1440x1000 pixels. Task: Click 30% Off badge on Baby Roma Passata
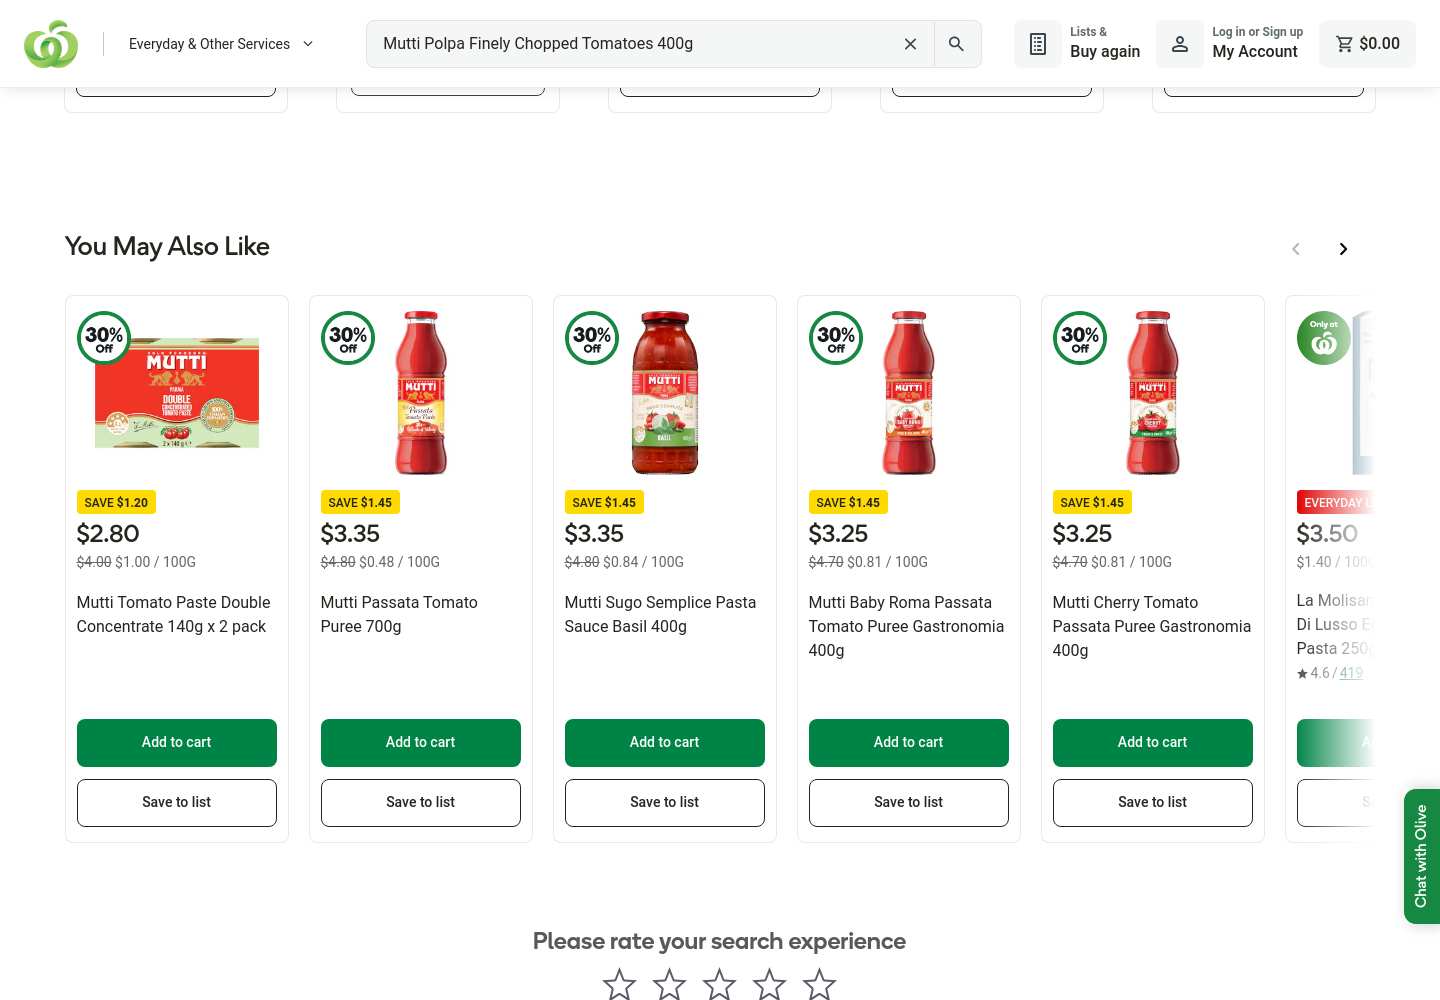click(x=836, y=338)
